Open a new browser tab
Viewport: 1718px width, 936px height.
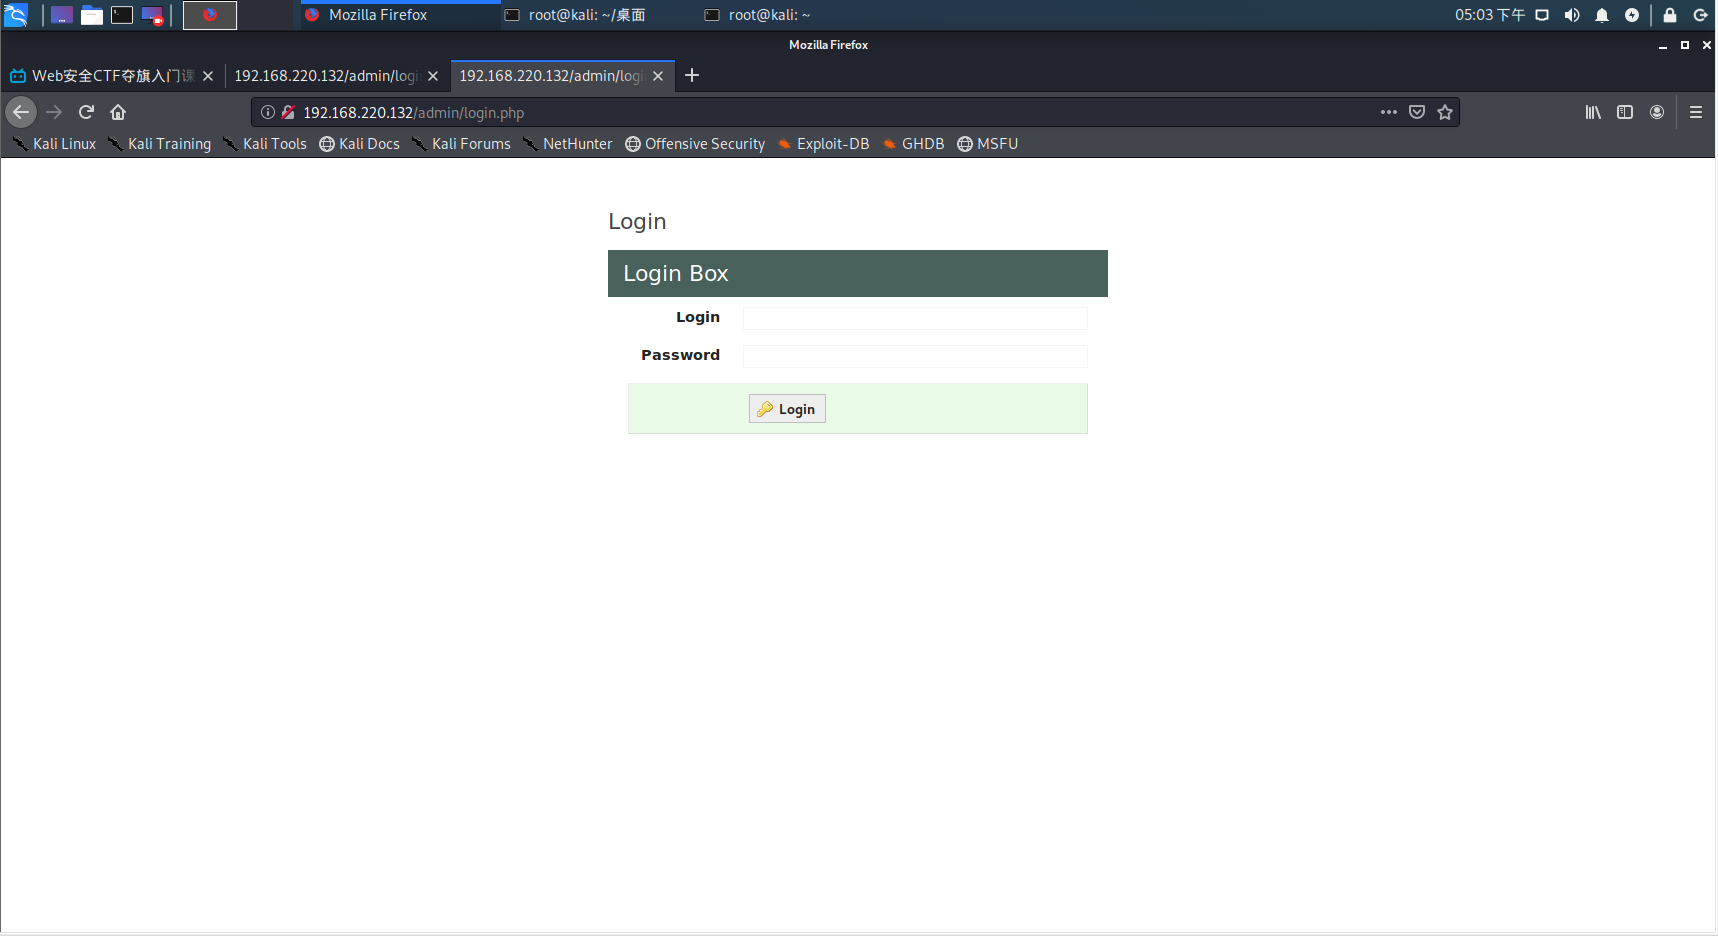click(x=692, y=75)
